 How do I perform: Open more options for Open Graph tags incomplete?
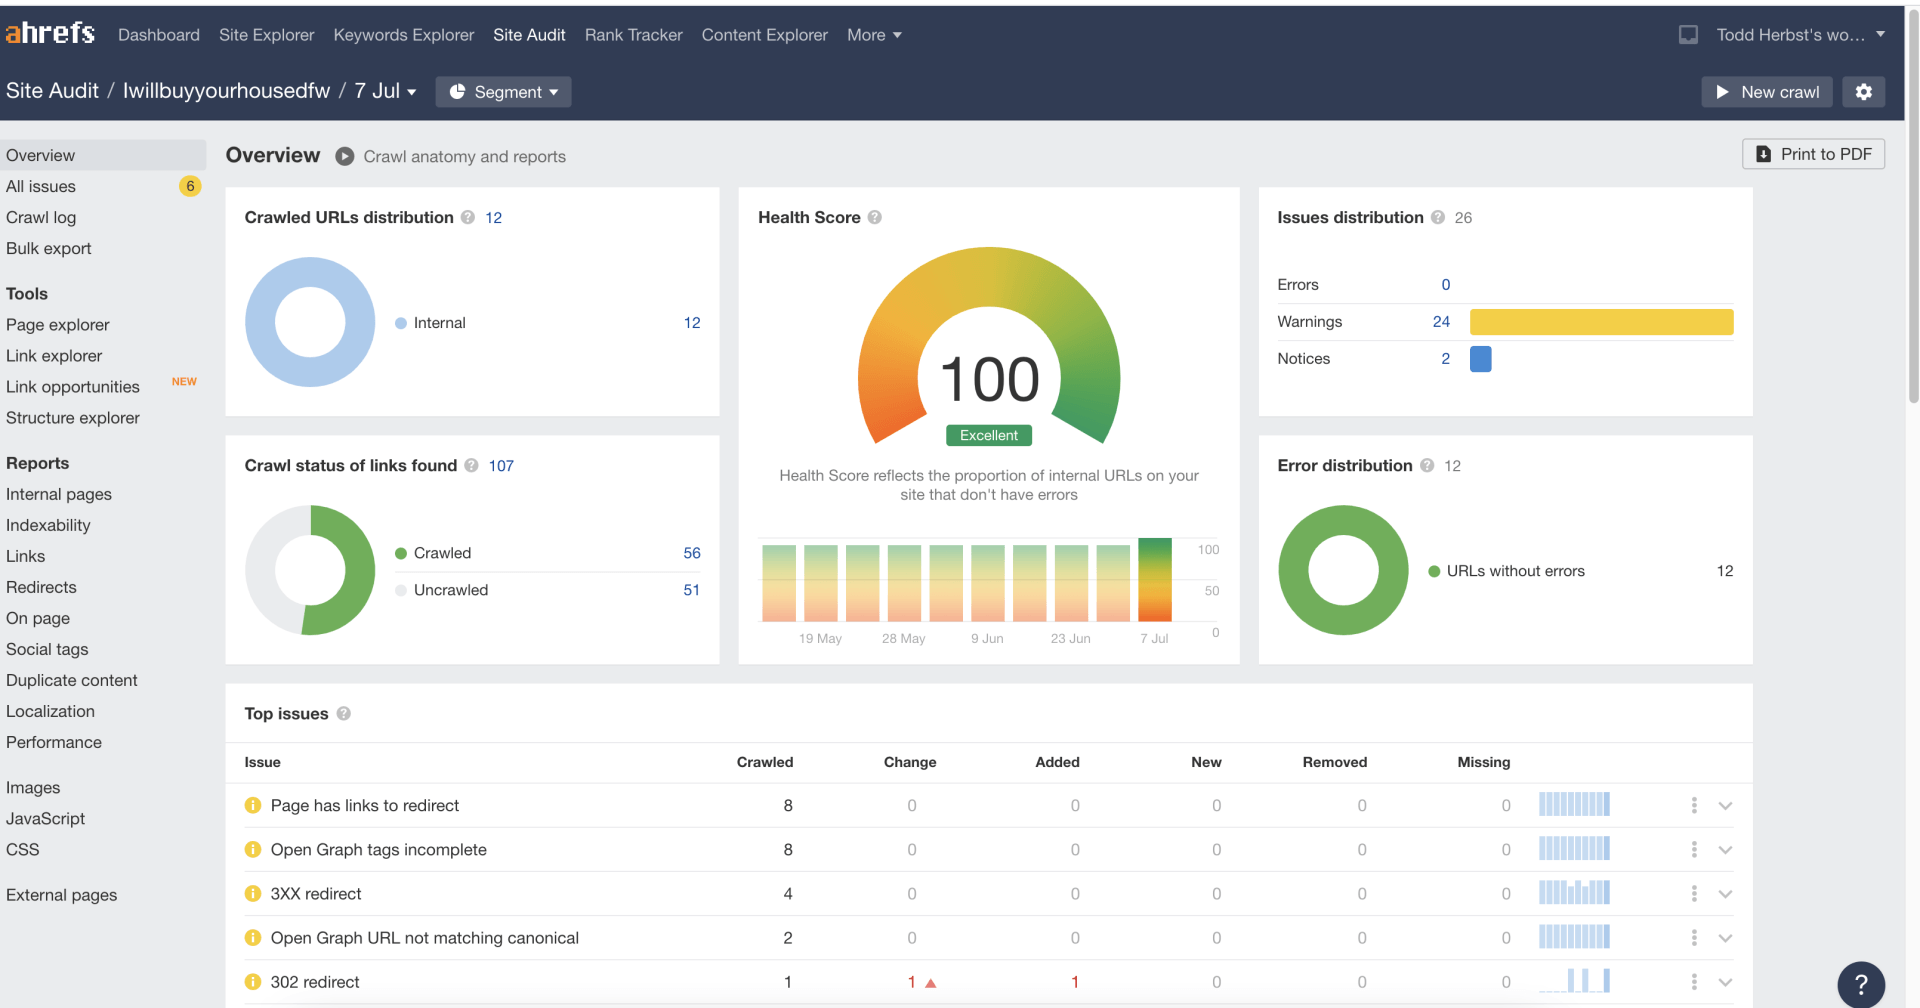point(1694,849)
